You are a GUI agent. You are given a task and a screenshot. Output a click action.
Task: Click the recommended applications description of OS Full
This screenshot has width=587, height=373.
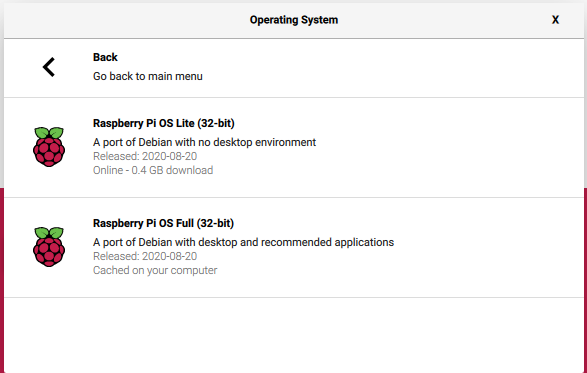[243, 242]
